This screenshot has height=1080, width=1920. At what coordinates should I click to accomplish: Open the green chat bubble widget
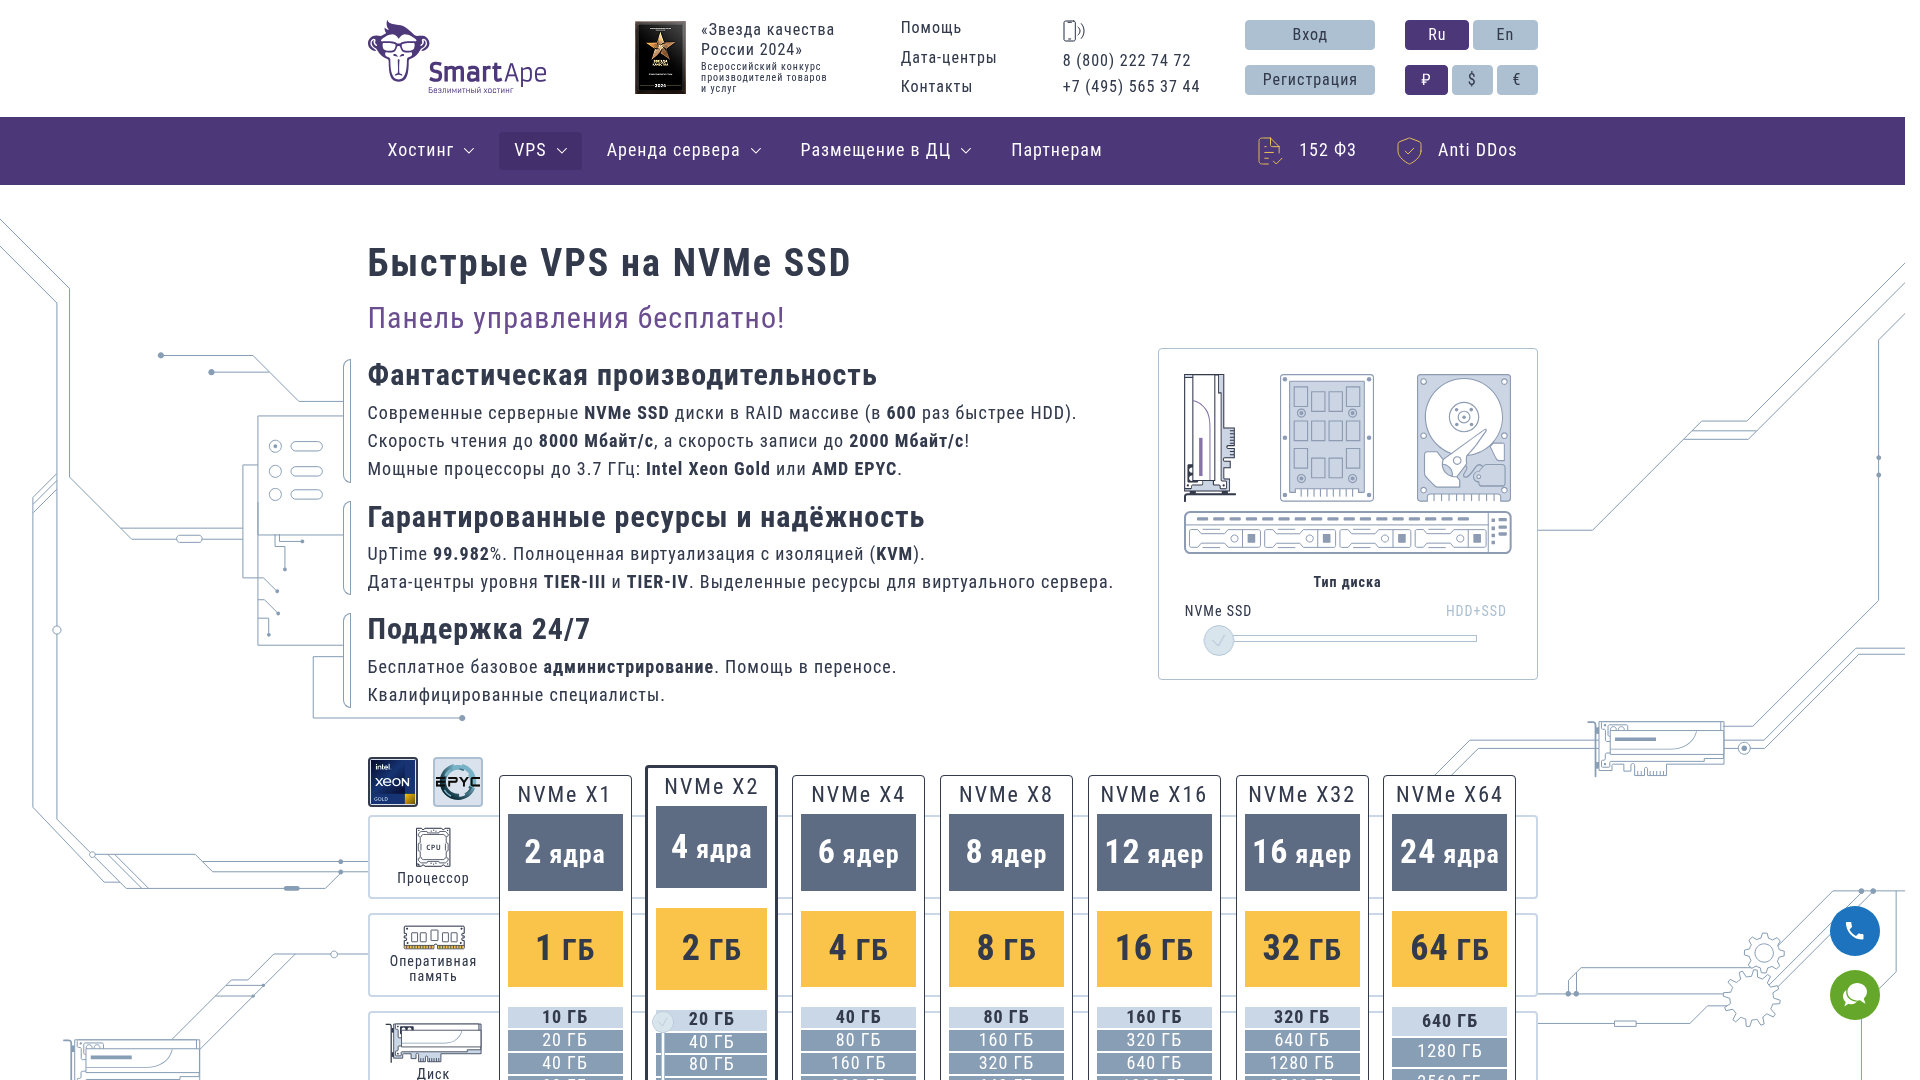(x=1854, y=995)
